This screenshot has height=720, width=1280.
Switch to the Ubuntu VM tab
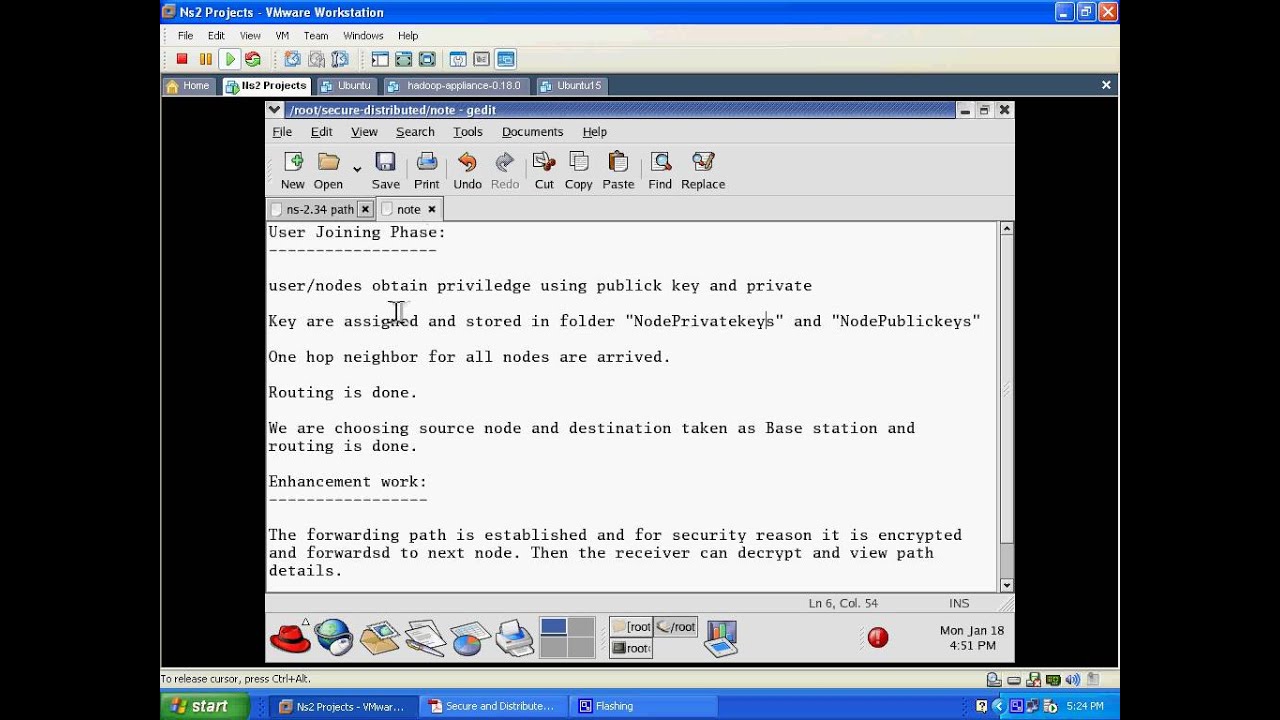pos(346,86)
